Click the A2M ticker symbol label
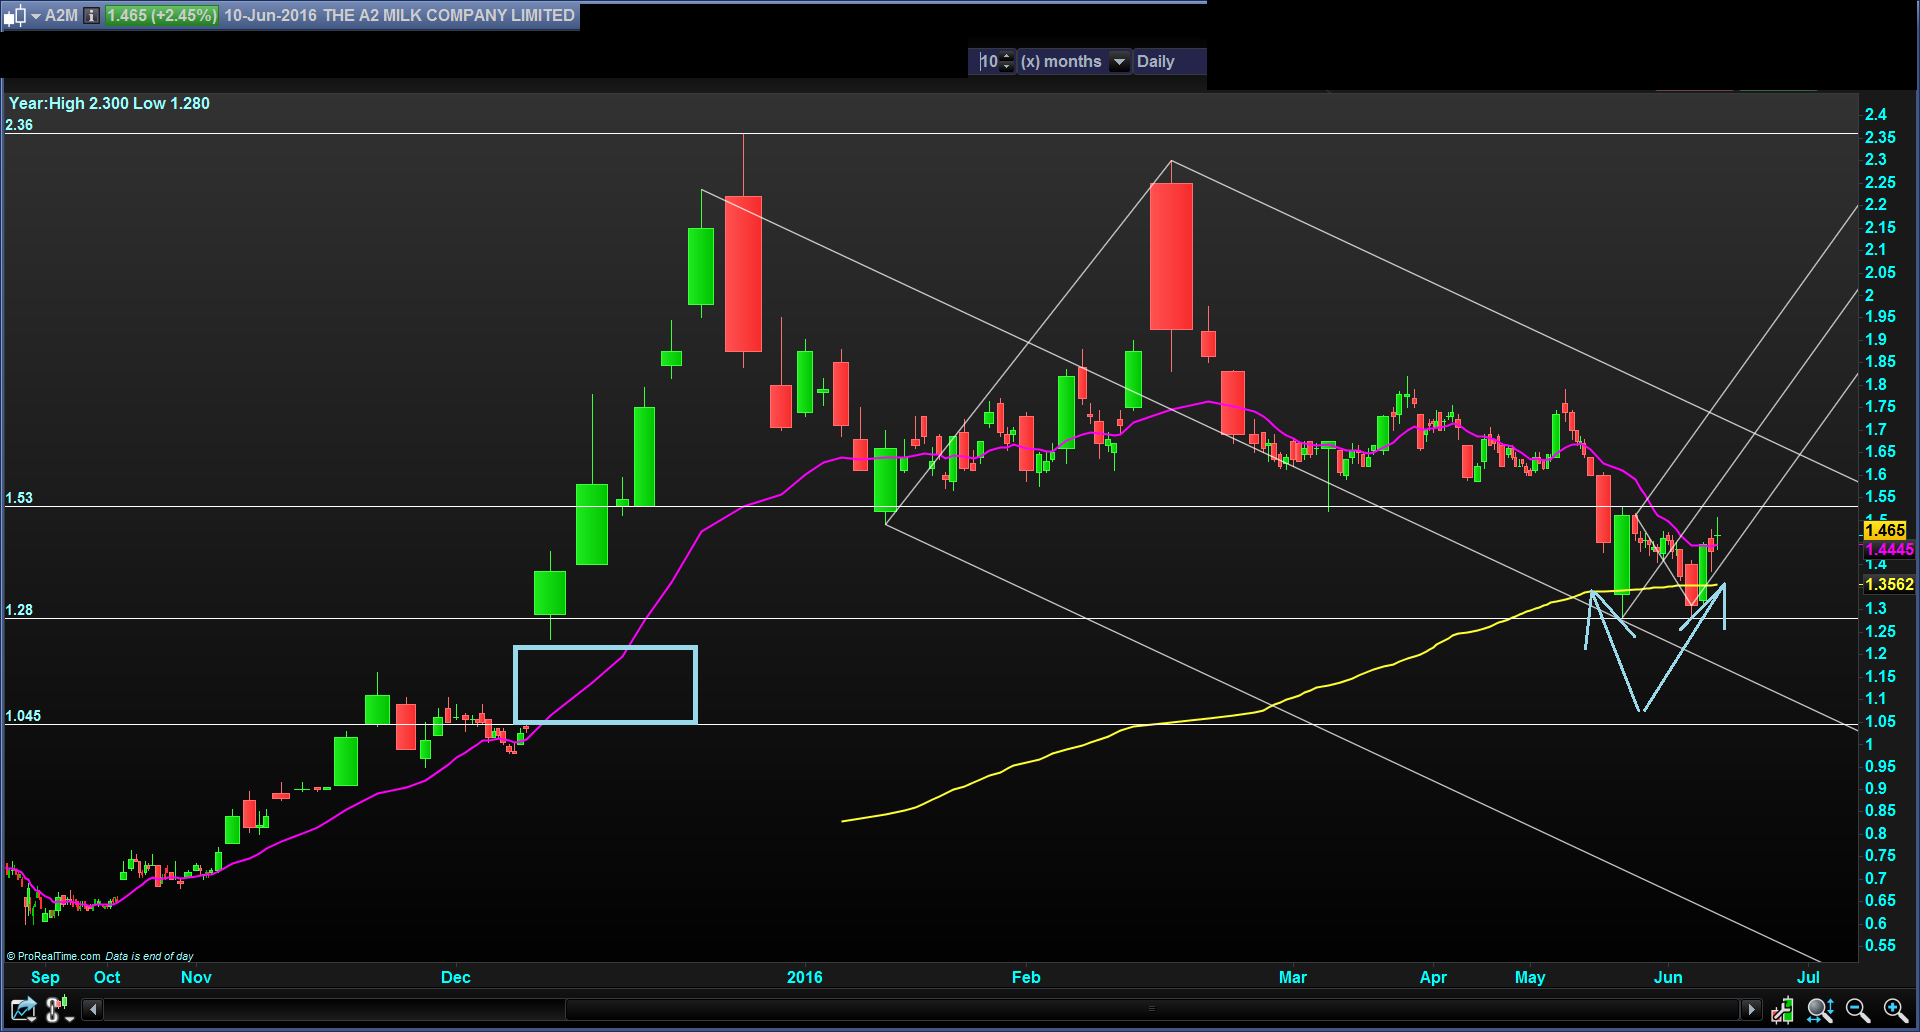Viewport: 1920px width, 1032px height. (61, 15)
